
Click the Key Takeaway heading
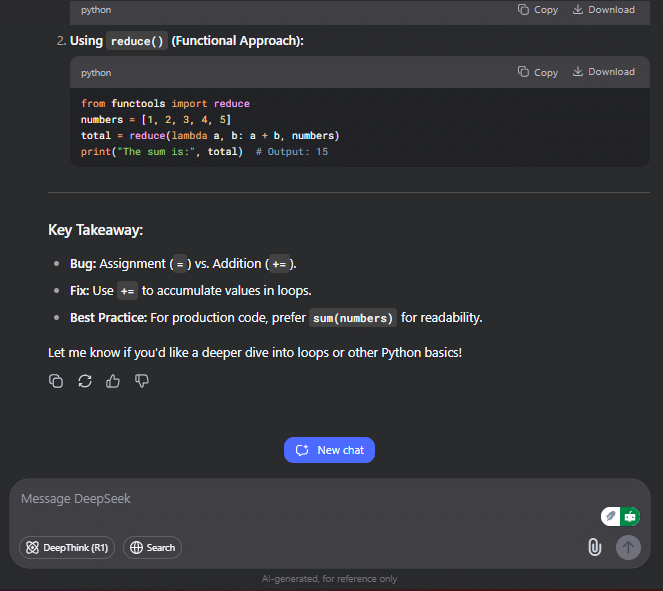[x=96, y=230]
